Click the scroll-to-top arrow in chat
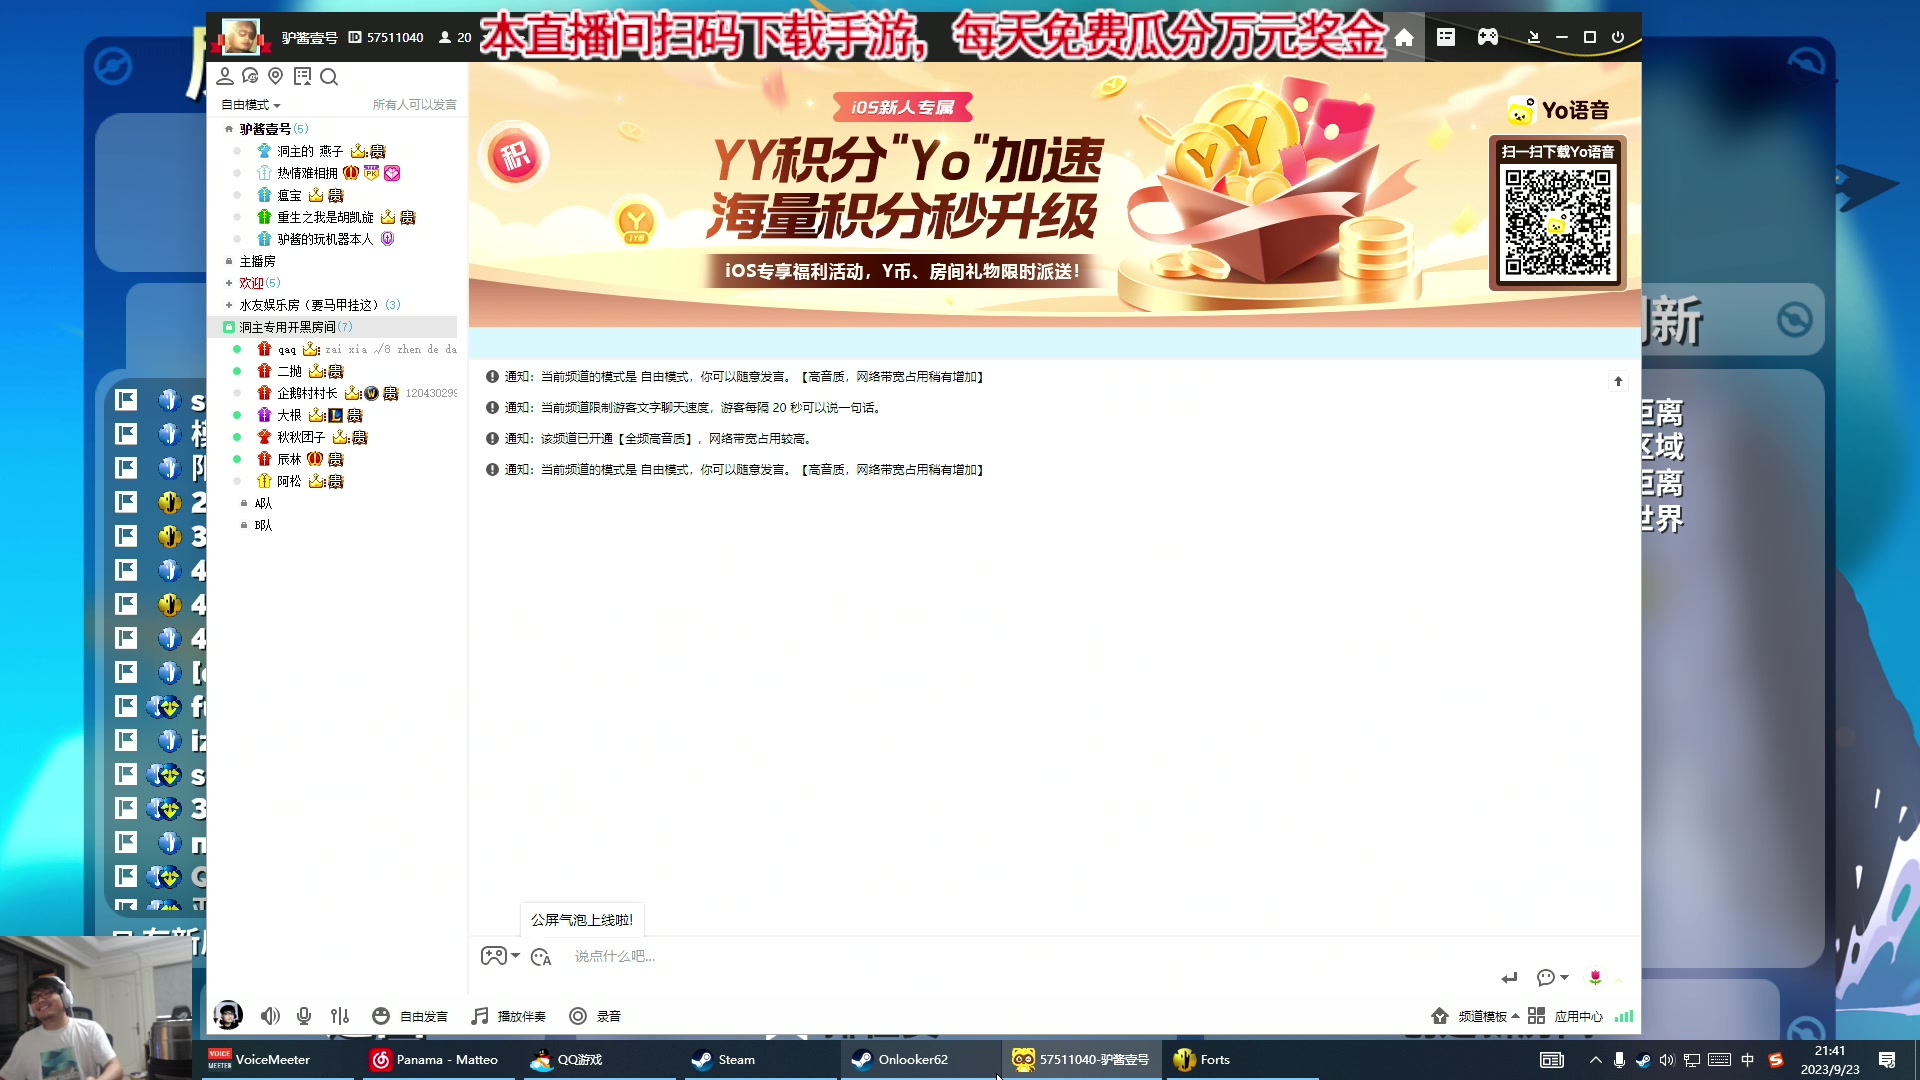The image size is (1920, 1080). [x=1618, y=381]
